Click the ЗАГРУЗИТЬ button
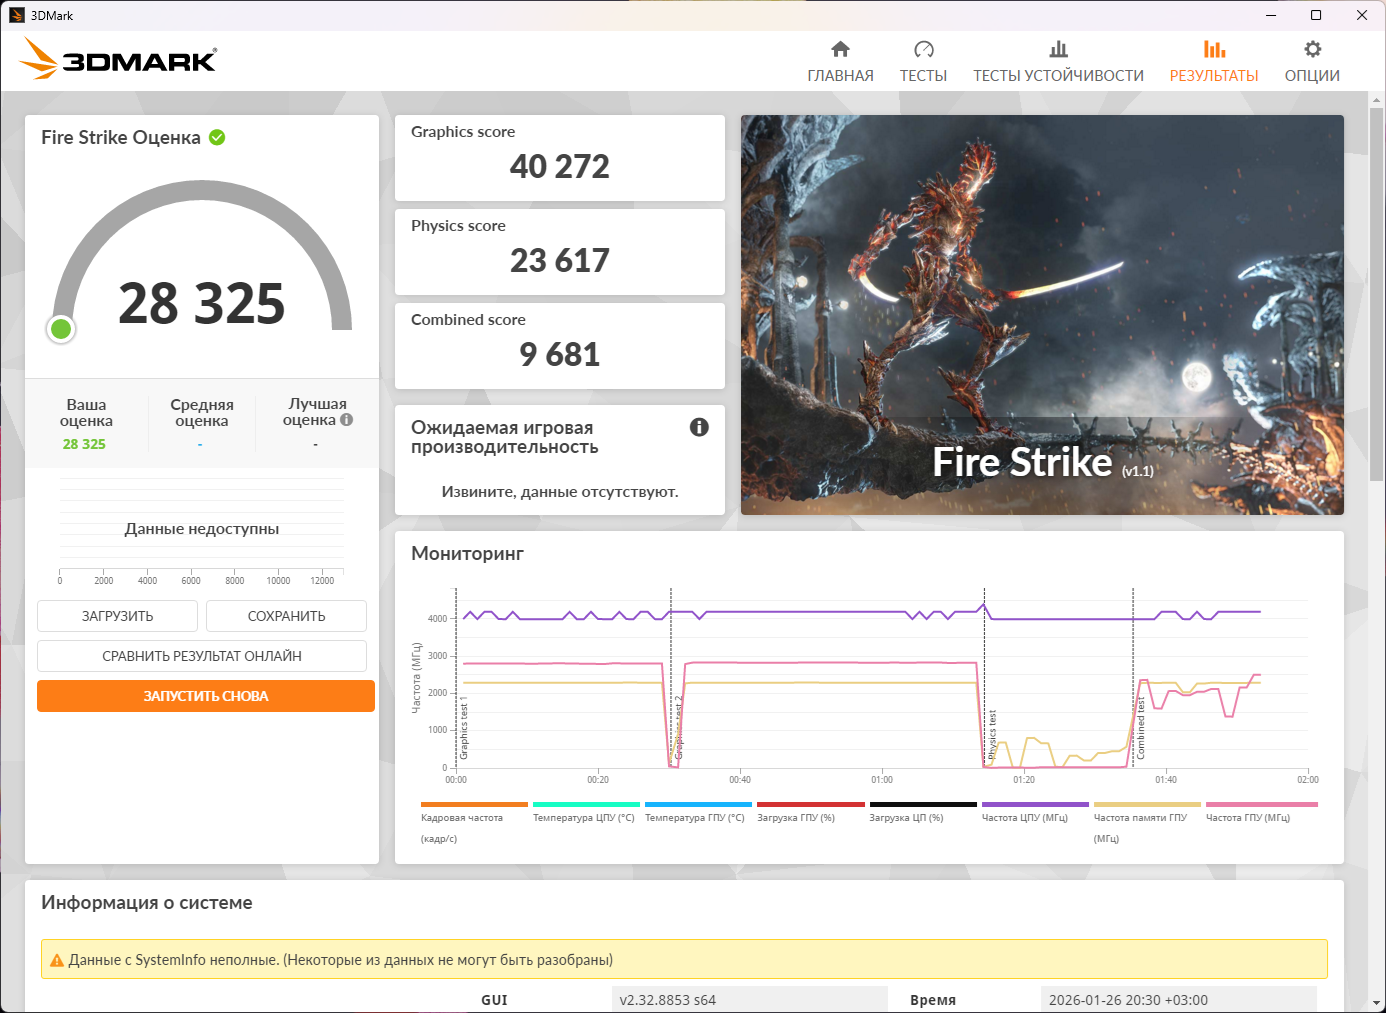Image resolution: width=1386 pixels, height=1013 pixels. (x=117, y=616)
